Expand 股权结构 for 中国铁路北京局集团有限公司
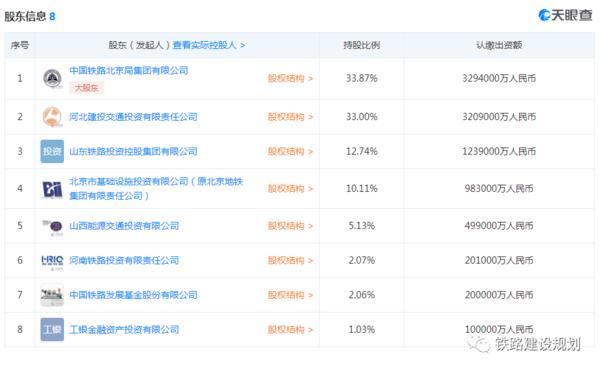Viewport: 600px width, 370px height. point(290,78)
